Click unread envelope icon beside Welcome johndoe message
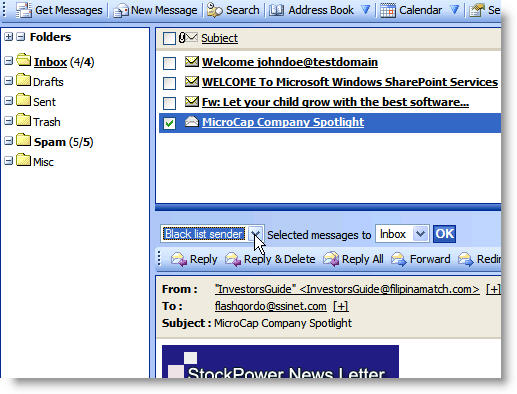The width and height of the screenshot is (517, 394). (192, 61)
